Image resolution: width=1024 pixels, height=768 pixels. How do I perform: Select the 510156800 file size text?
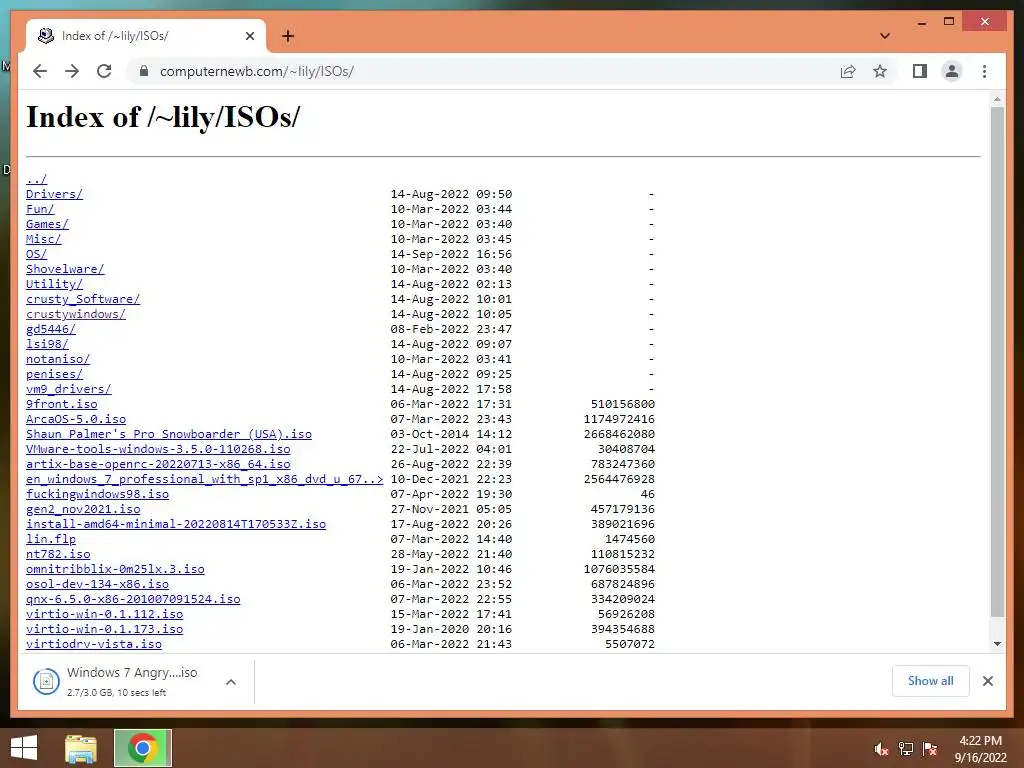coord(622,404)
